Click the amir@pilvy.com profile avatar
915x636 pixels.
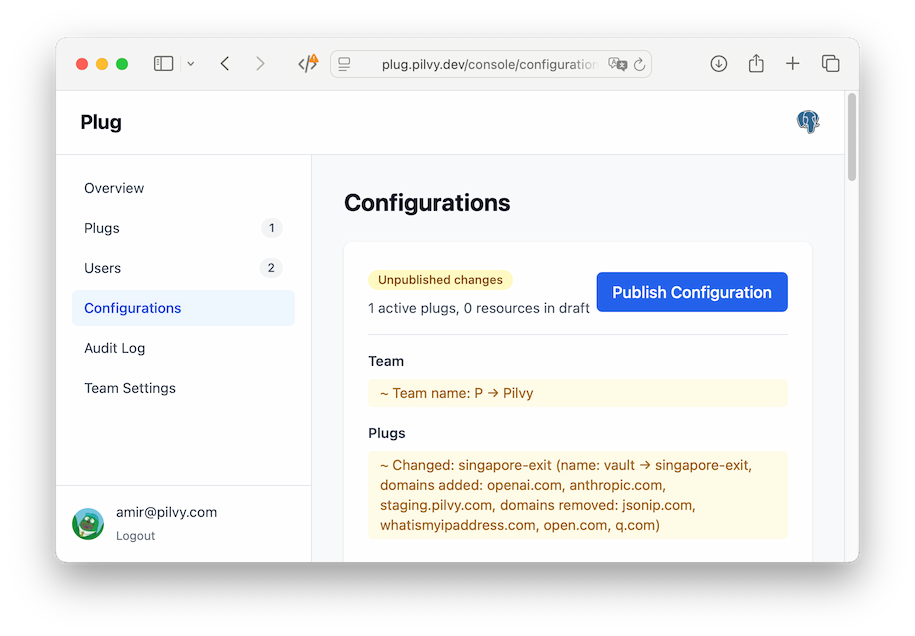[x=87, y=522]
